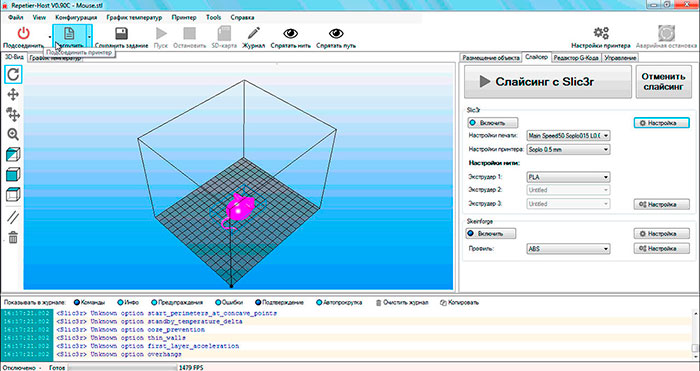Expand the Load button dropdown arrow
700x371 pixels.
click(90, 37)
